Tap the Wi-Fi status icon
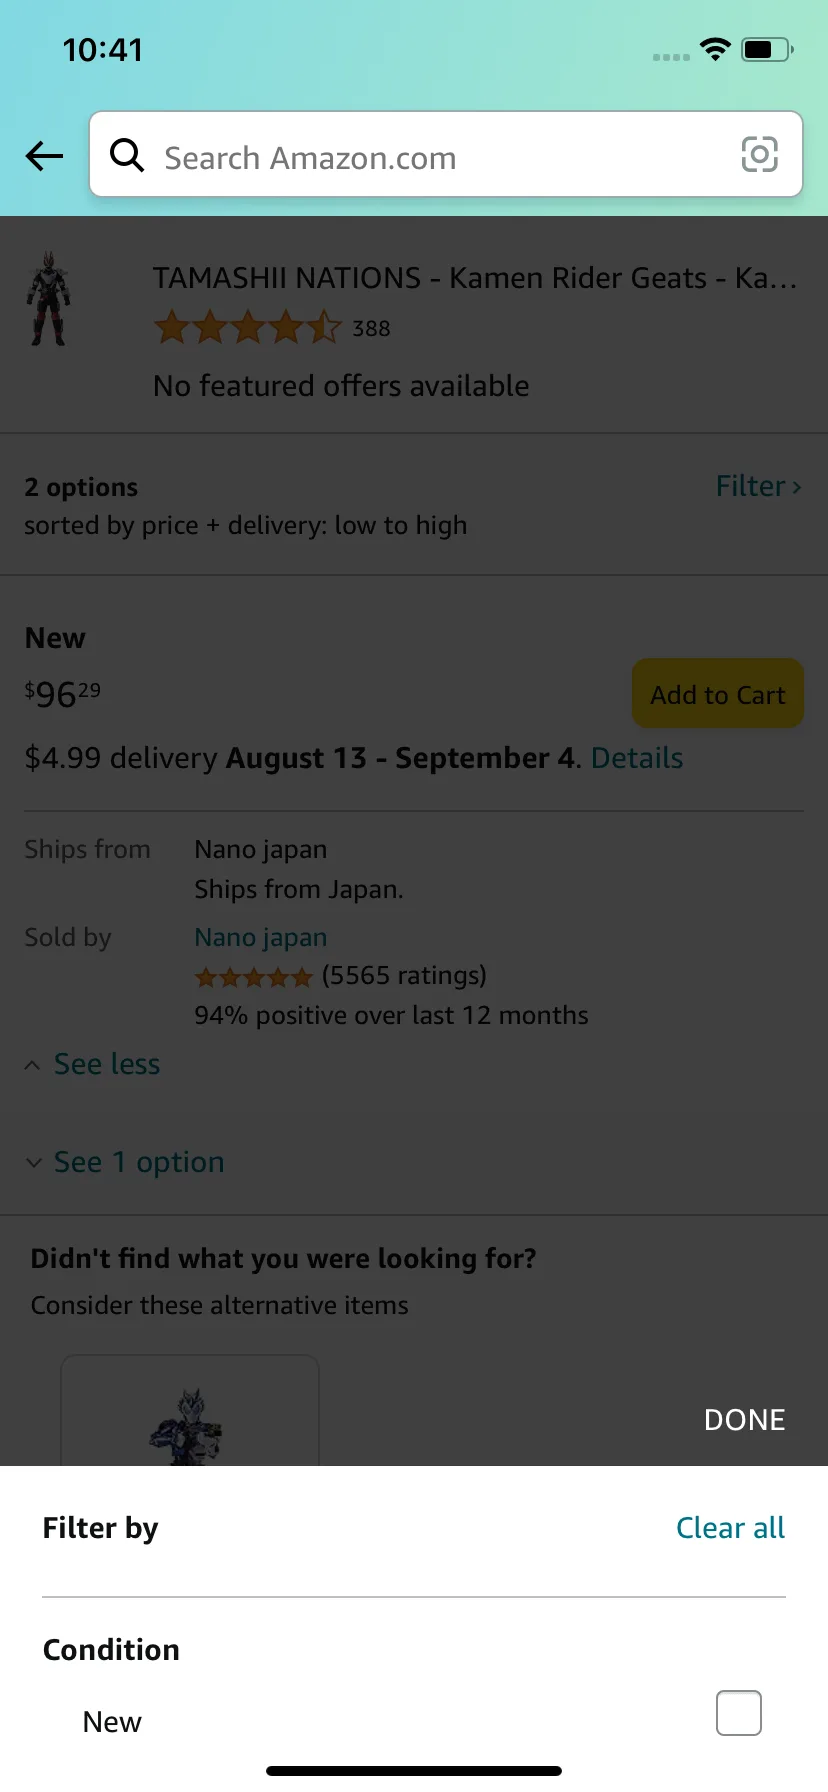This screenshot has width=828, height=1792. (715, 50)
